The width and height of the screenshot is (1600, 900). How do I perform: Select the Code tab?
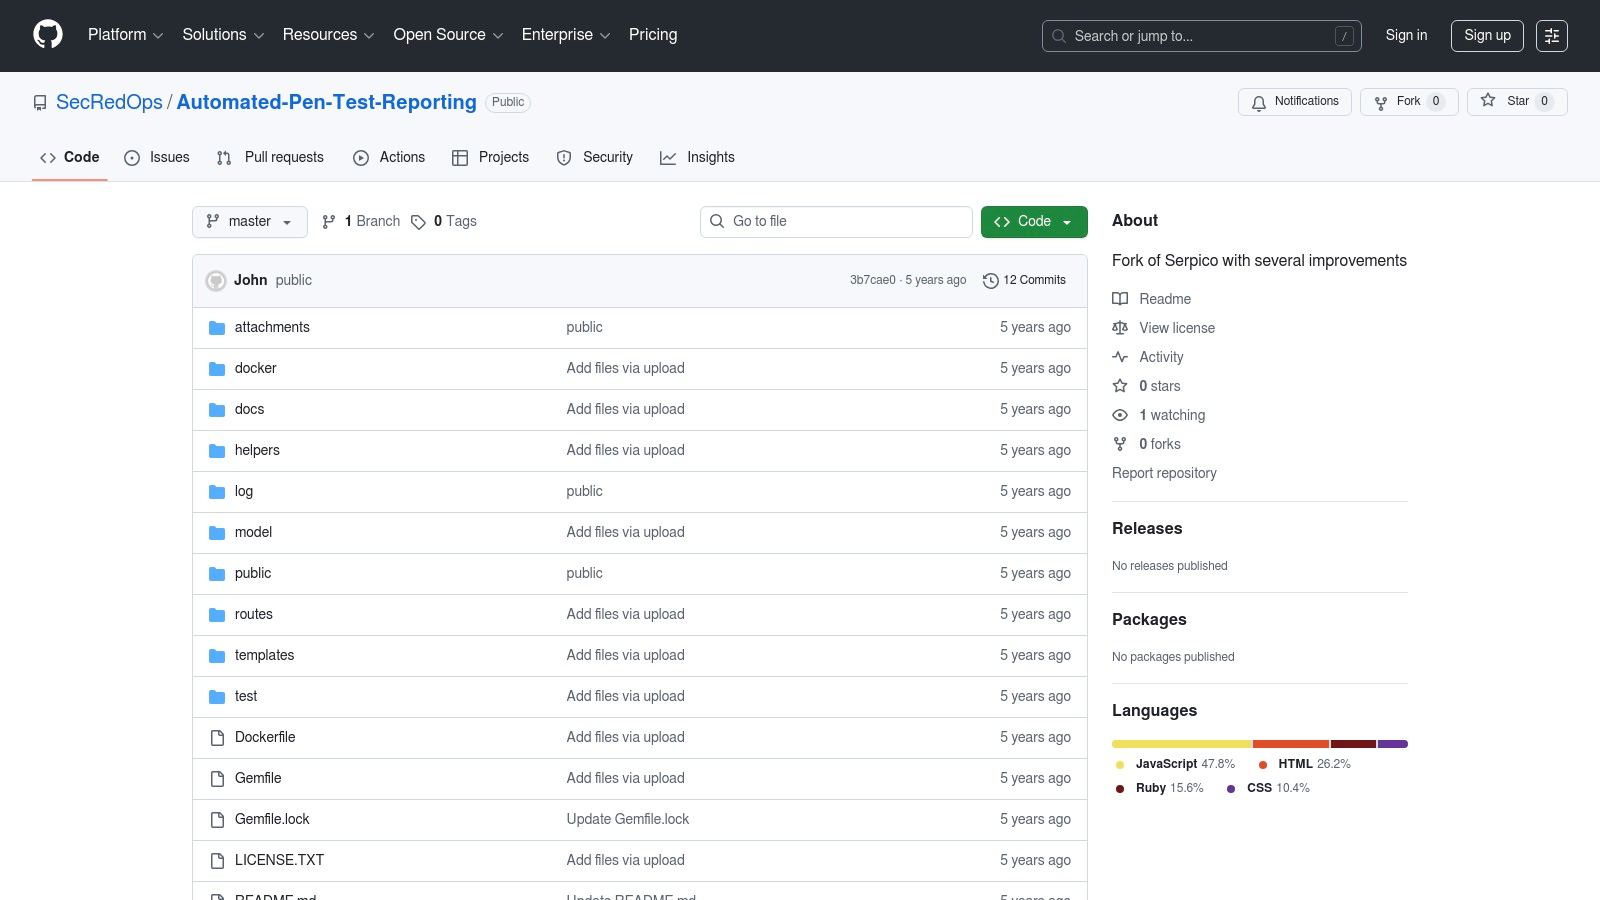tap(70, 158)
